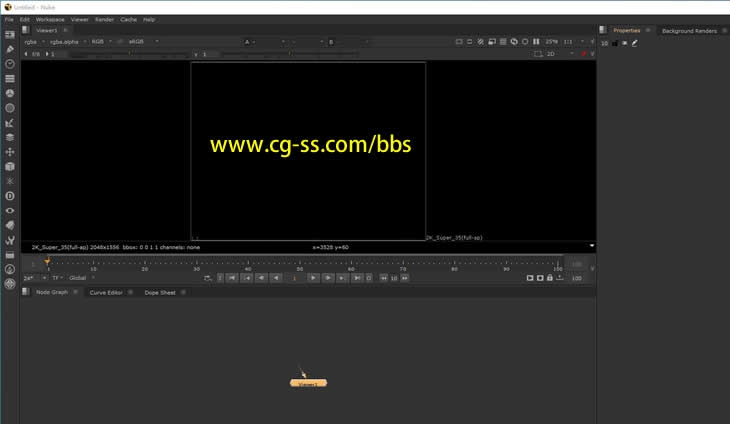Open the Workspace menu
730x424 pixels.
[50, 19]
